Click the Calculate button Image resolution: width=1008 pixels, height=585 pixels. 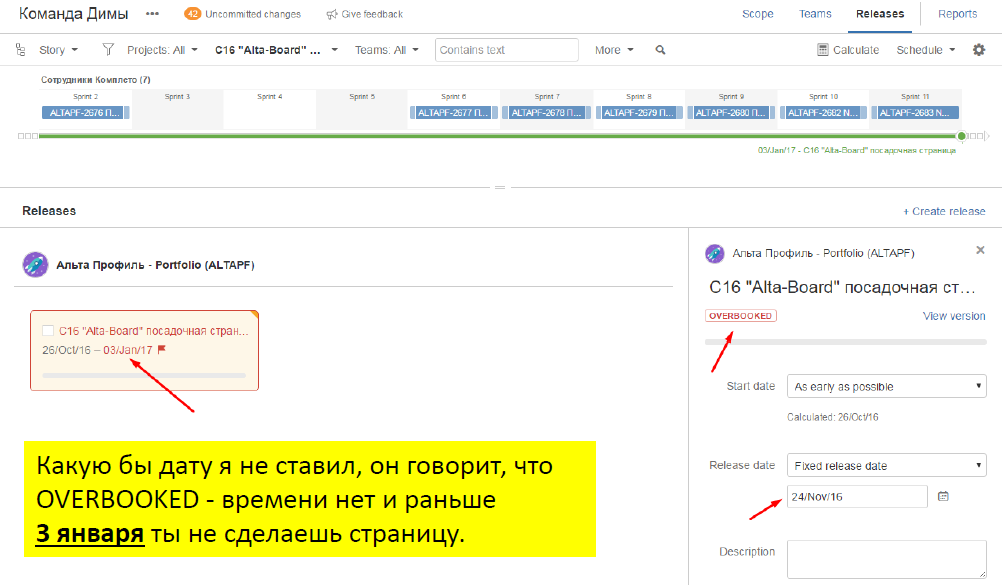[848, 50]
